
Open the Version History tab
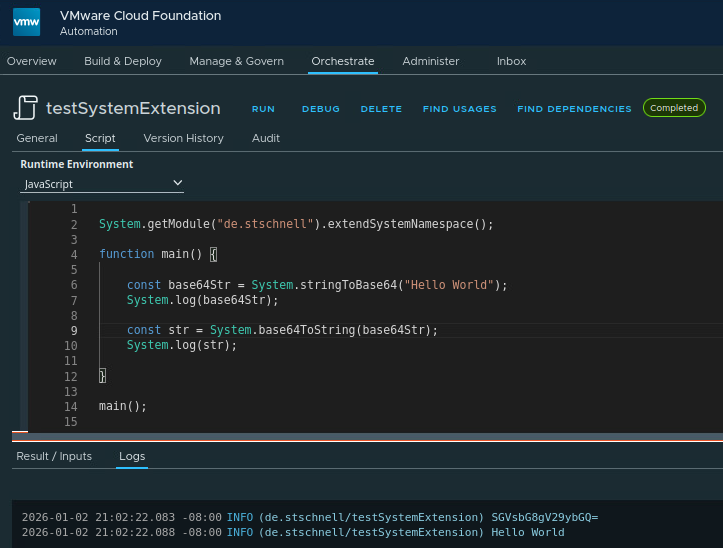pyautogui.click(x=184, y=138)
